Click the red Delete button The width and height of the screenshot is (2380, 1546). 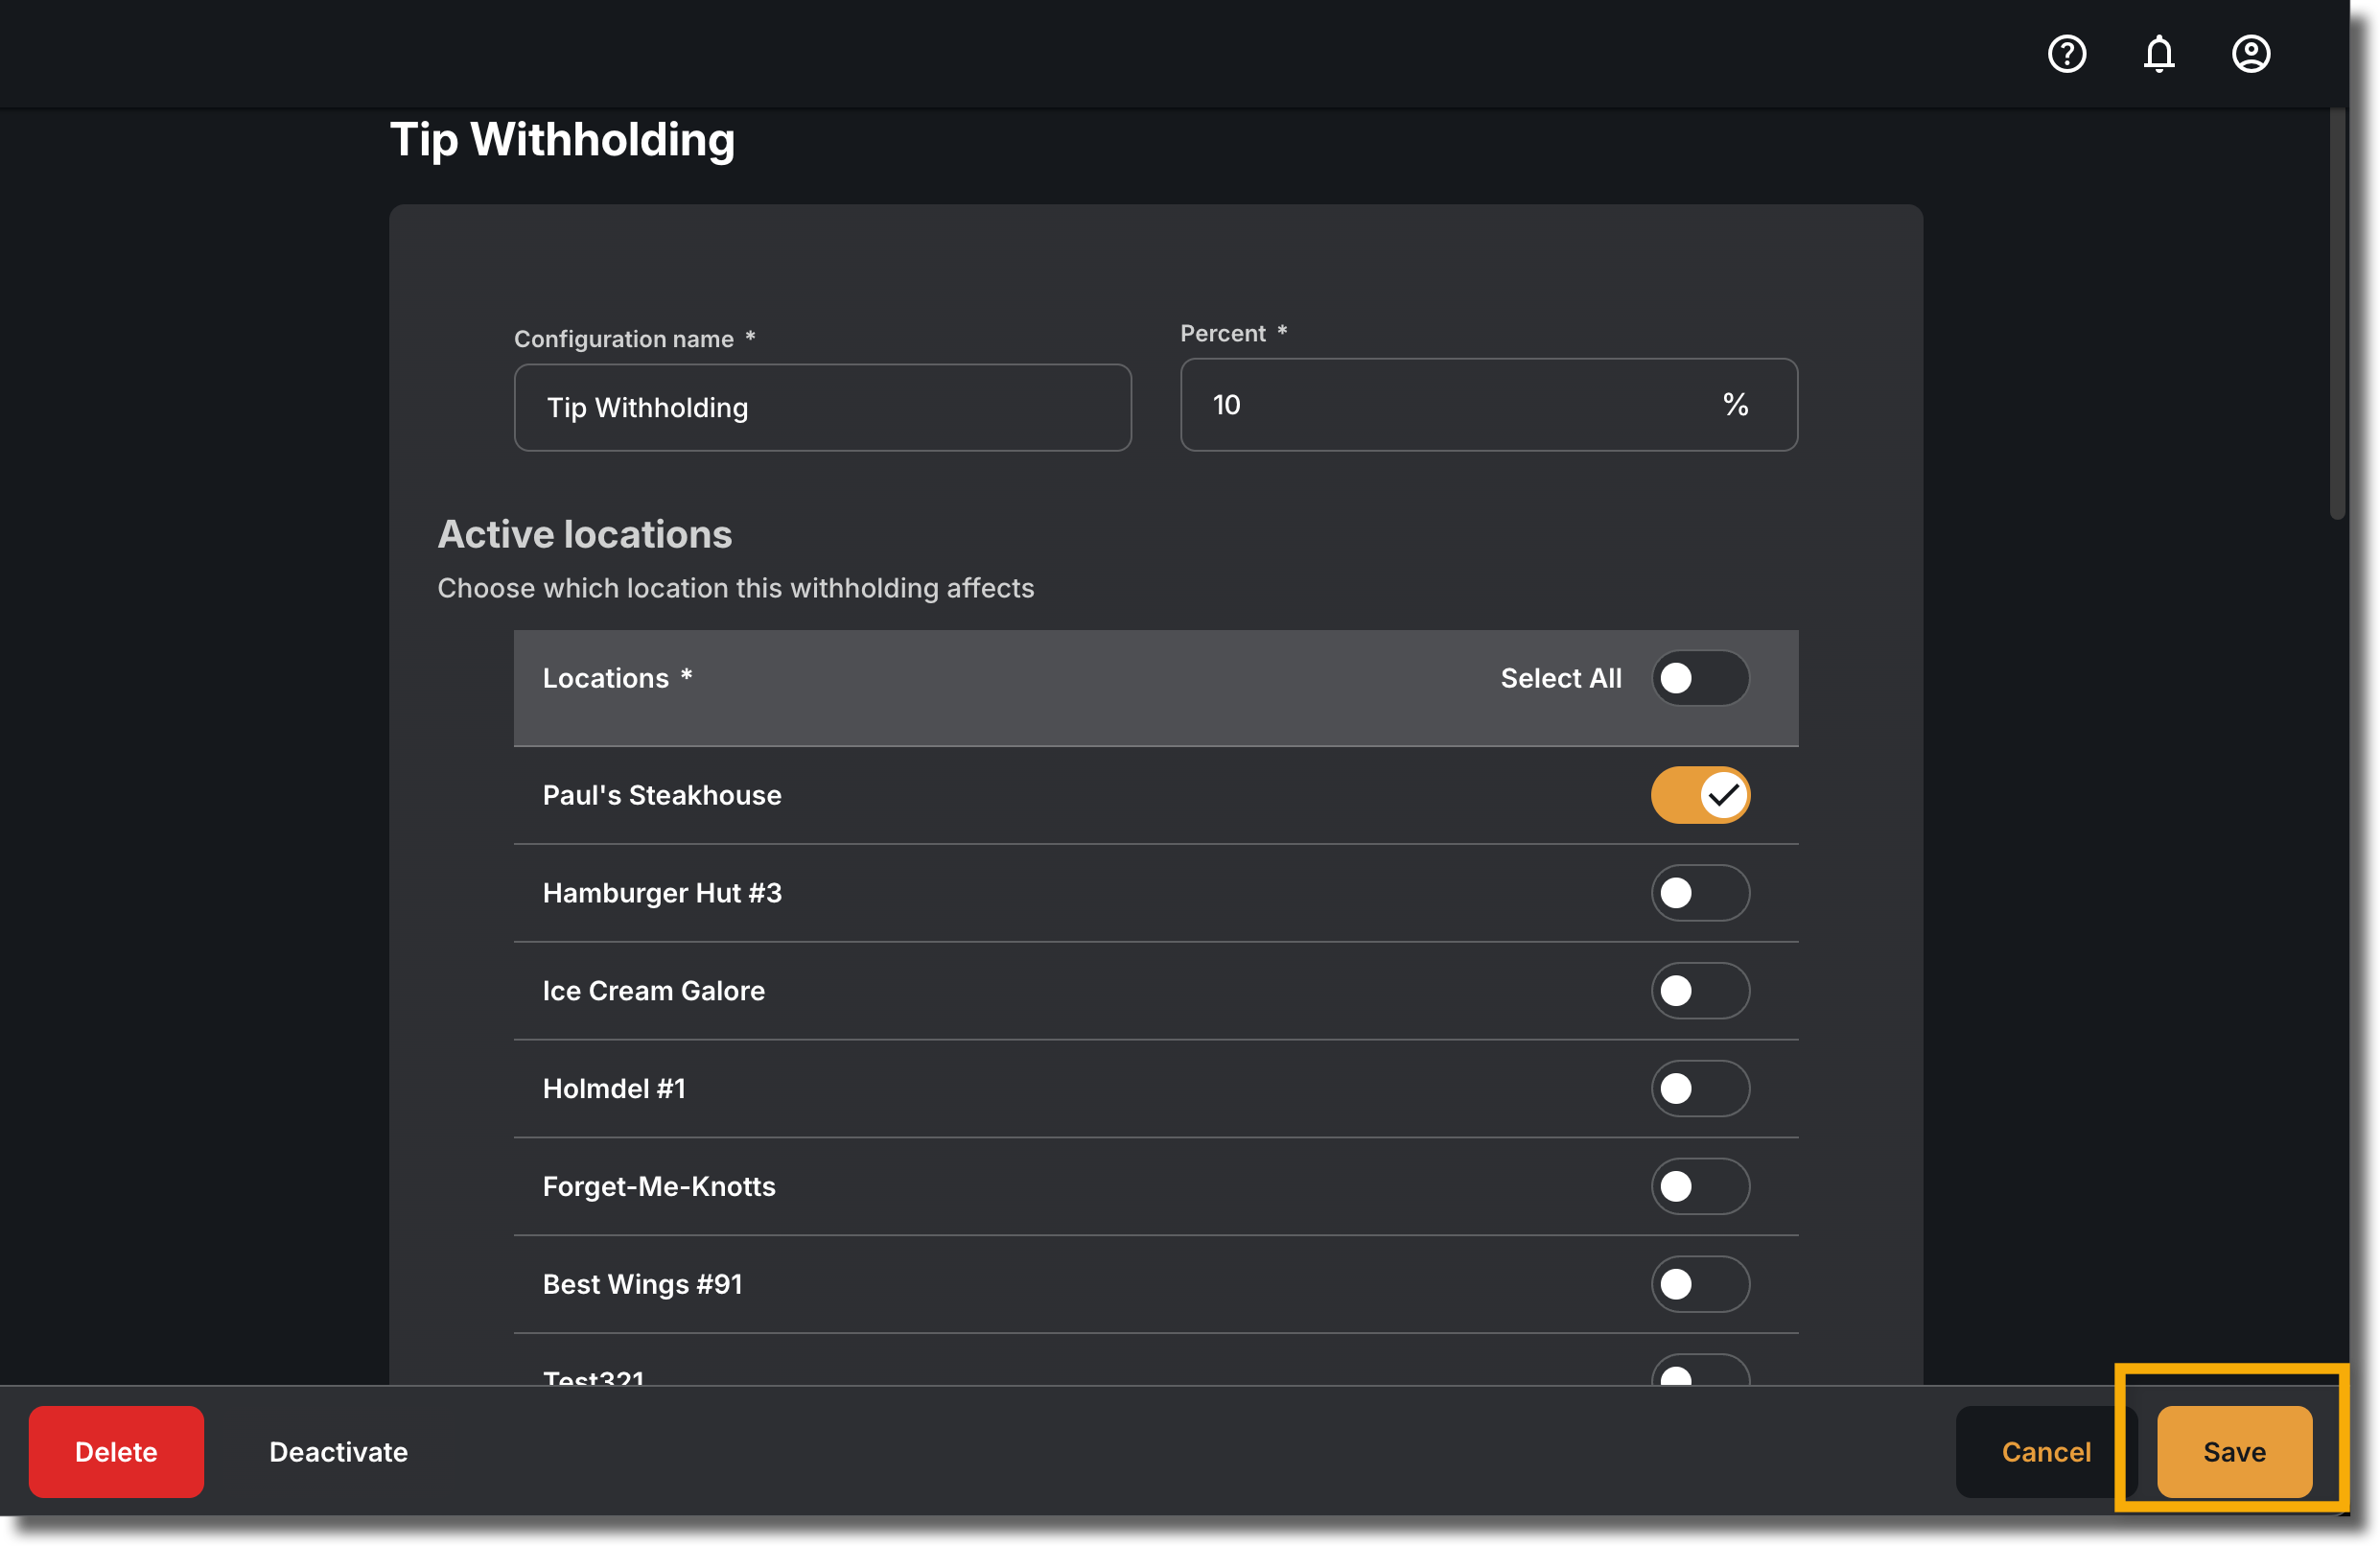pos(116,1452)
